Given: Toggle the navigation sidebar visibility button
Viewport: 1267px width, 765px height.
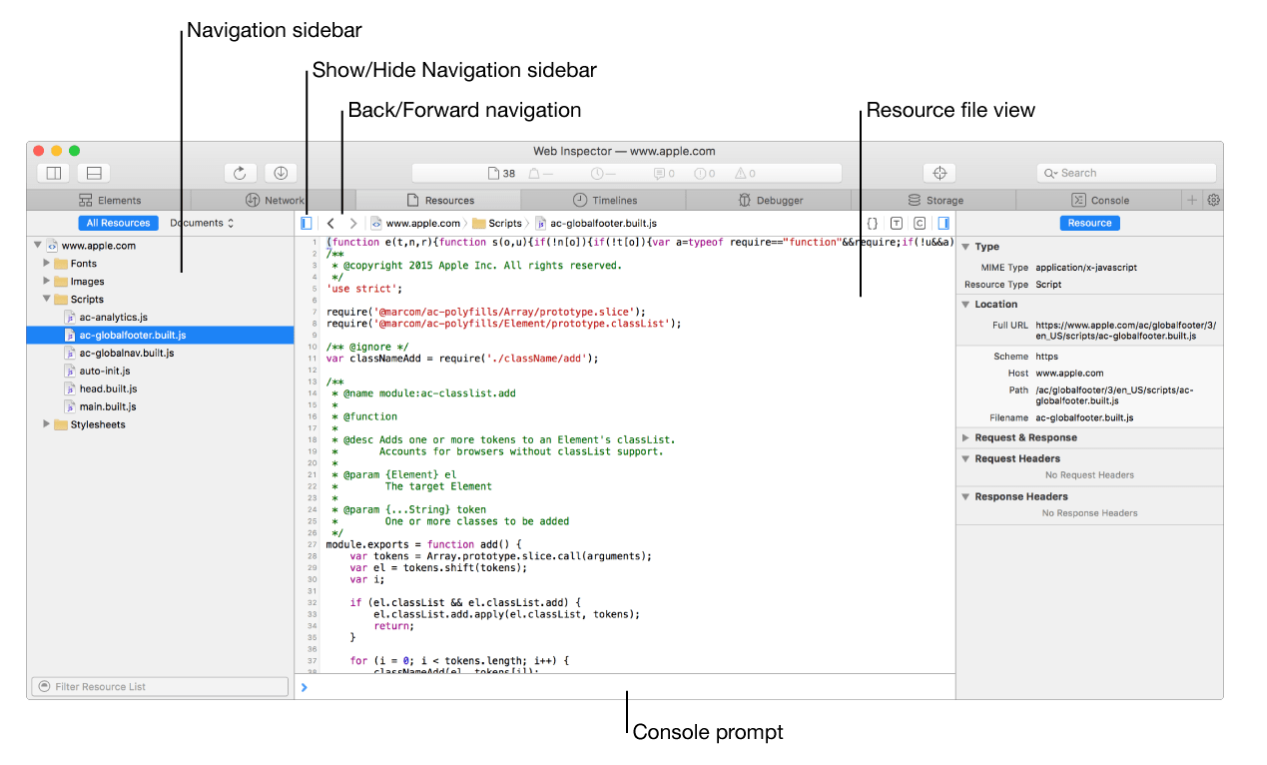Looking at the screenshot, I should tap(306, 223).
